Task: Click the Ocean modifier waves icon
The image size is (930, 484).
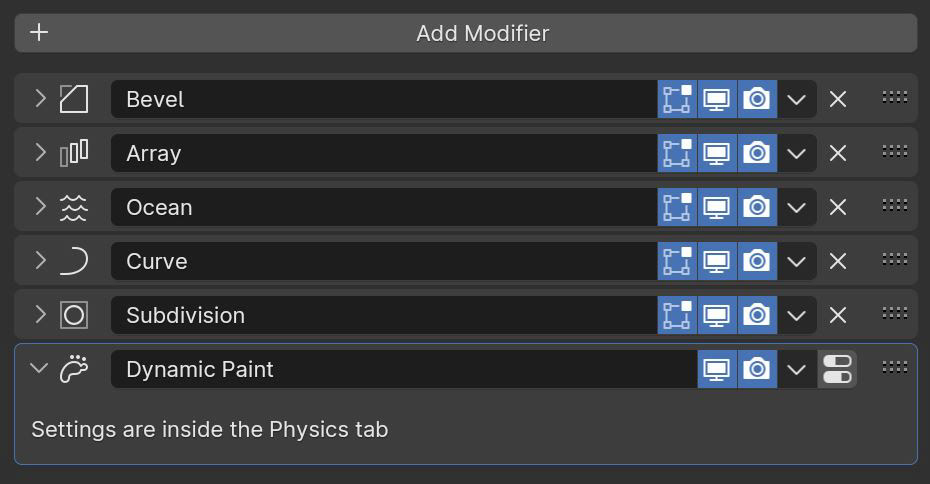Action: pos(74,207)
